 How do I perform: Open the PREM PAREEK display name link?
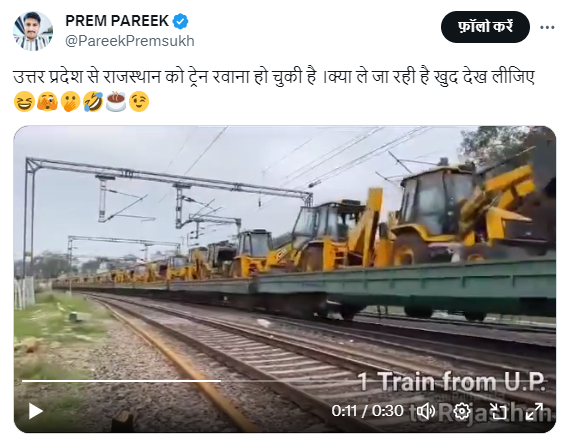click(x=117, y=21)
